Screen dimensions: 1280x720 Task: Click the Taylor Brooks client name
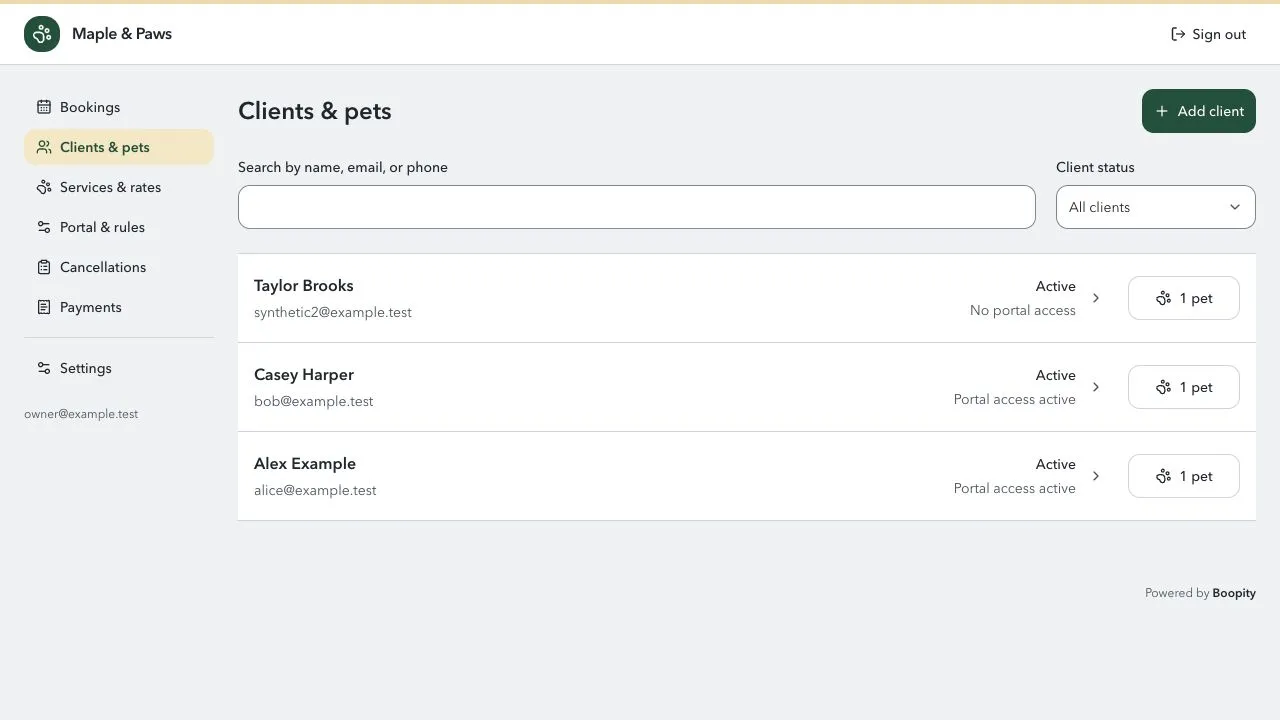(x=304, y=286)
